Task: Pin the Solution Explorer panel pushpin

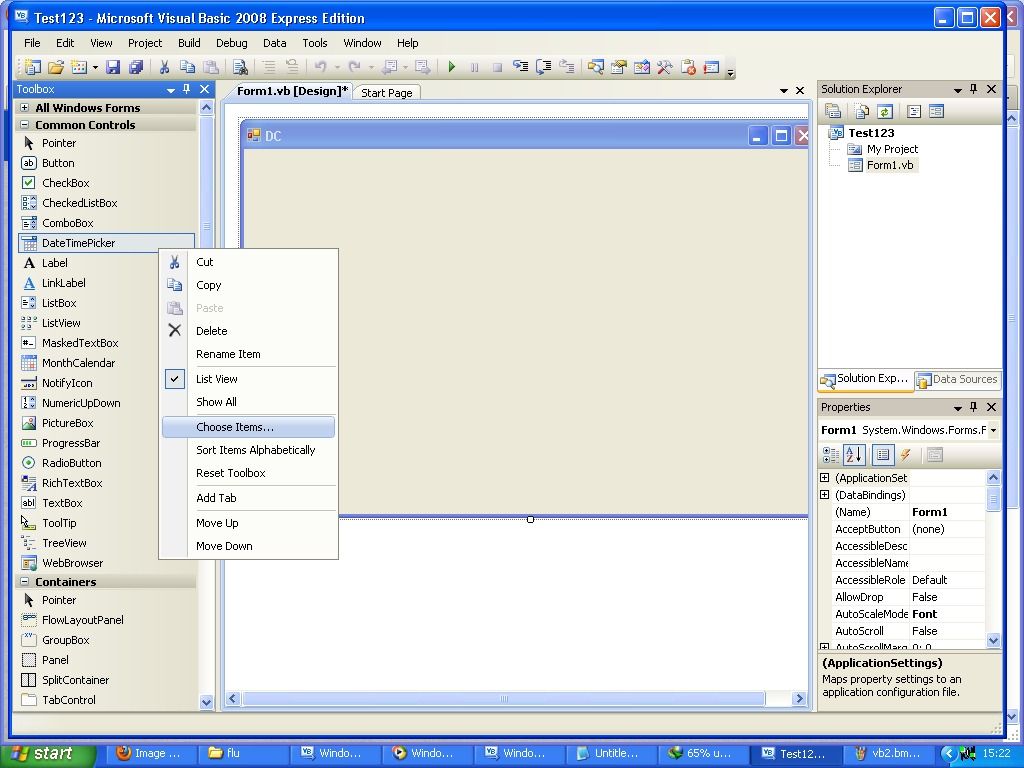Action: click(974, 89)
